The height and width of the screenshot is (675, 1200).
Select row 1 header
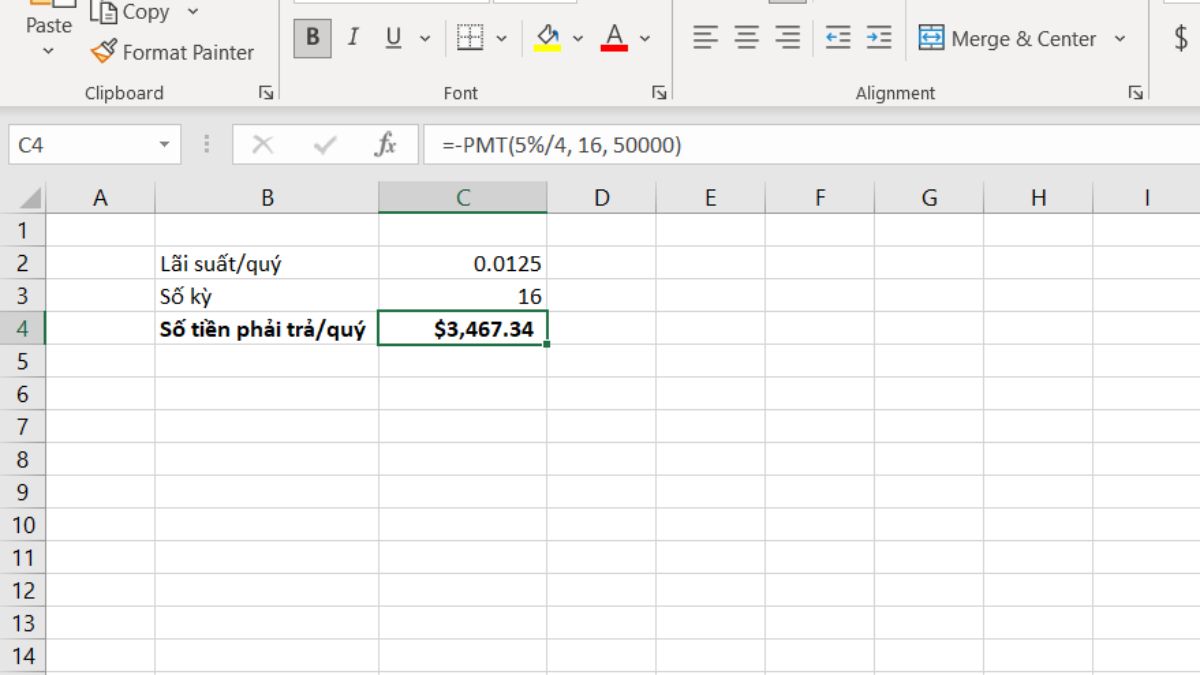23,230
